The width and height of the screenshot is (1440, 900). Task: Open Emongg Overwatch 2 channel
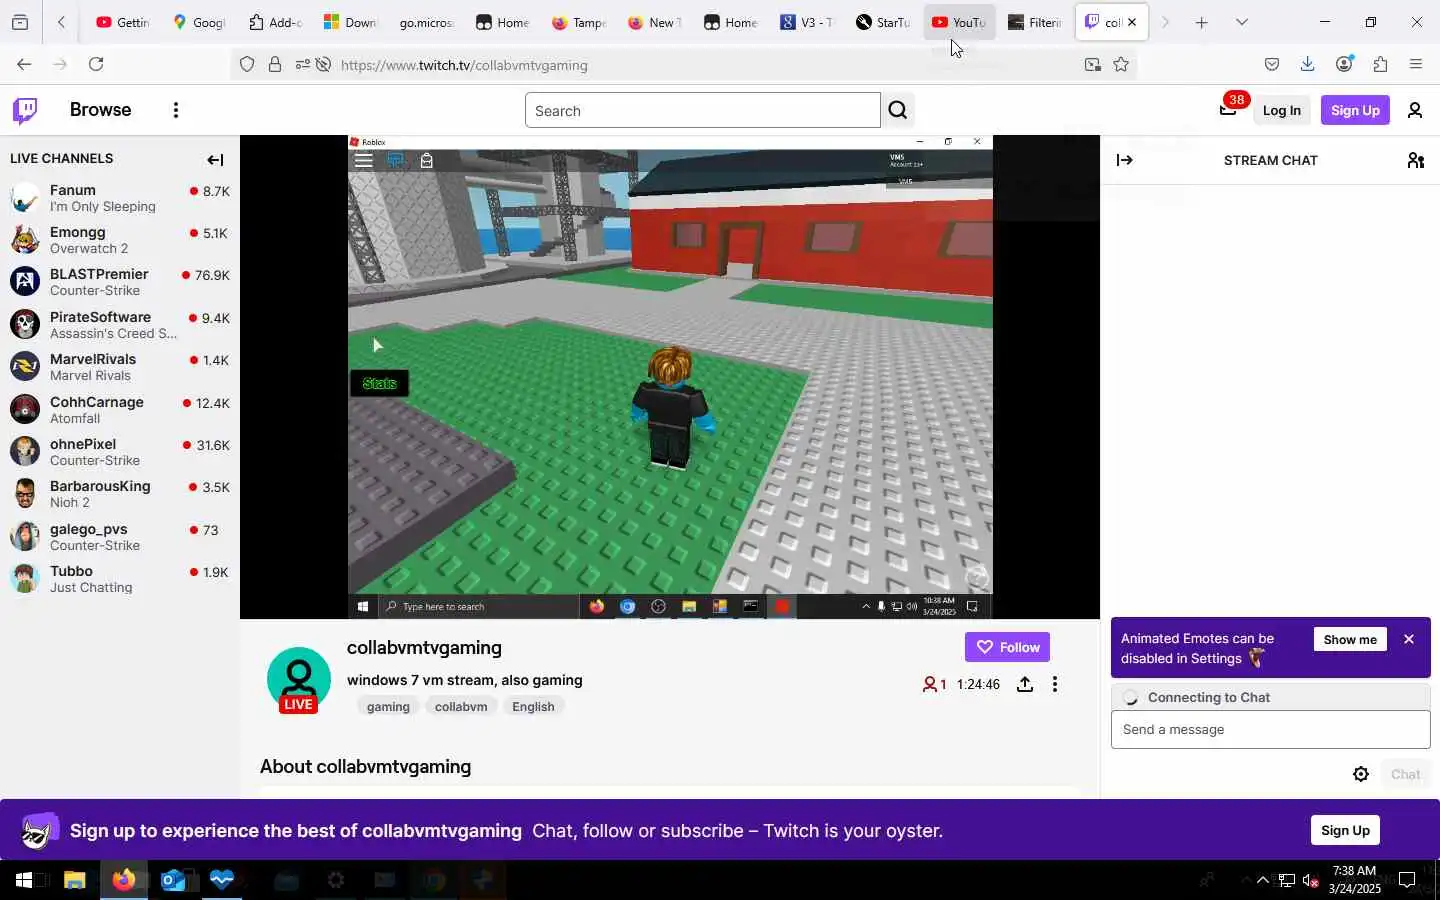pos(120,240)
